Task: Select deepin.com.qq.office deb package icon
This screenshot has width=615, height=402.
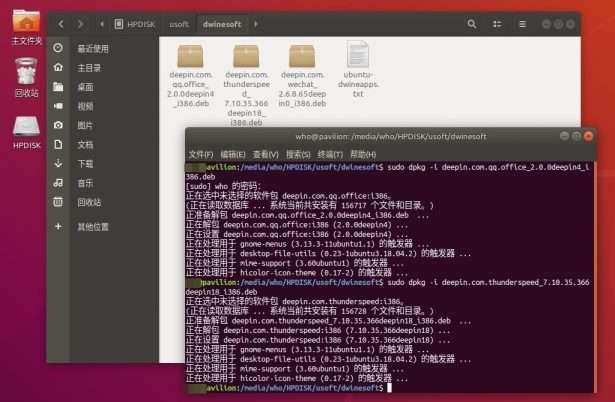Action: click(190, 56)
